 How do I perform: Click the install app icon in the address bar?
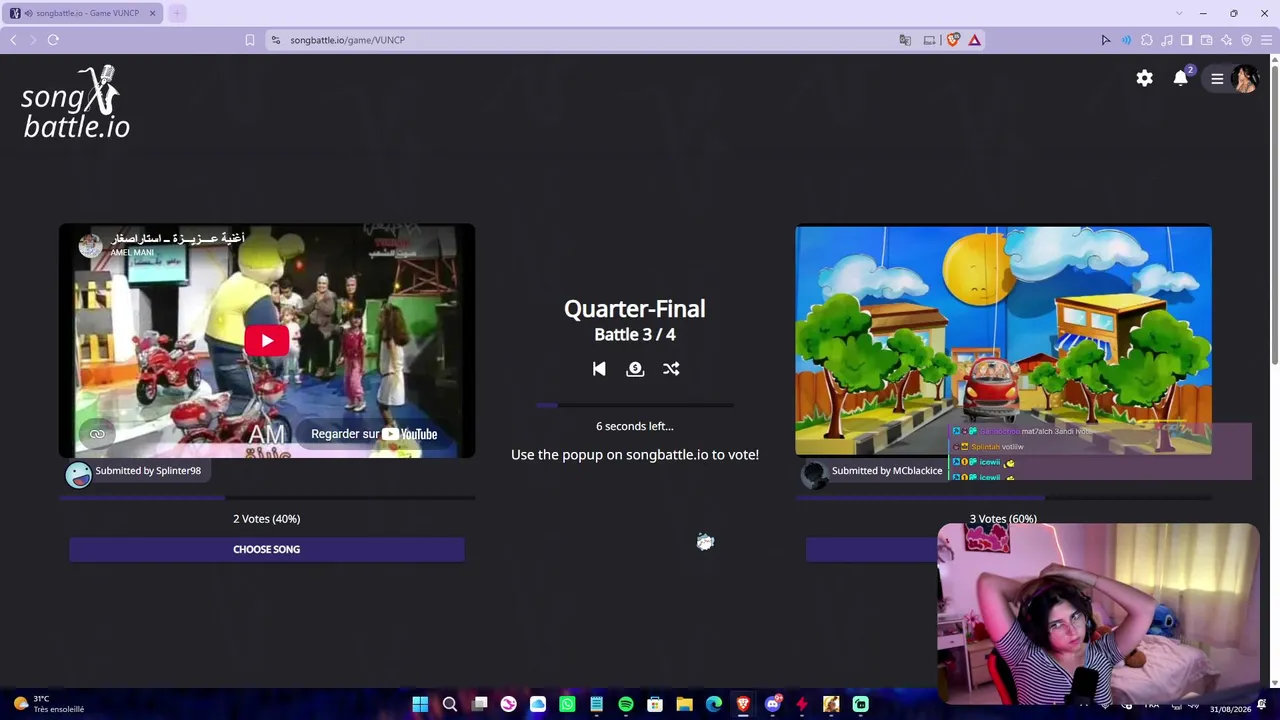pyautogui.click(x=929, y=40)
